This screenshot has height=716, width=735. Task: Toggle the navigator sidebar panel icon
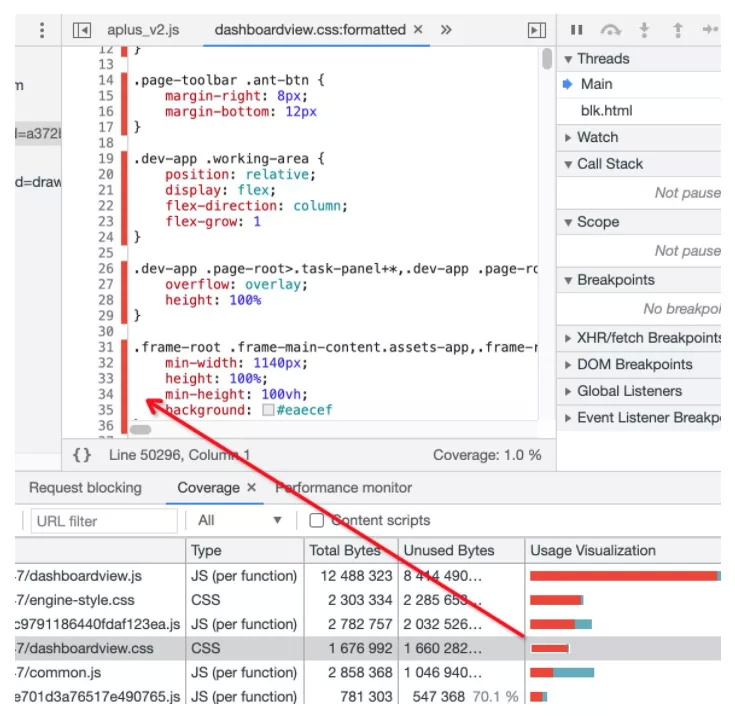(x=83, y=31)
